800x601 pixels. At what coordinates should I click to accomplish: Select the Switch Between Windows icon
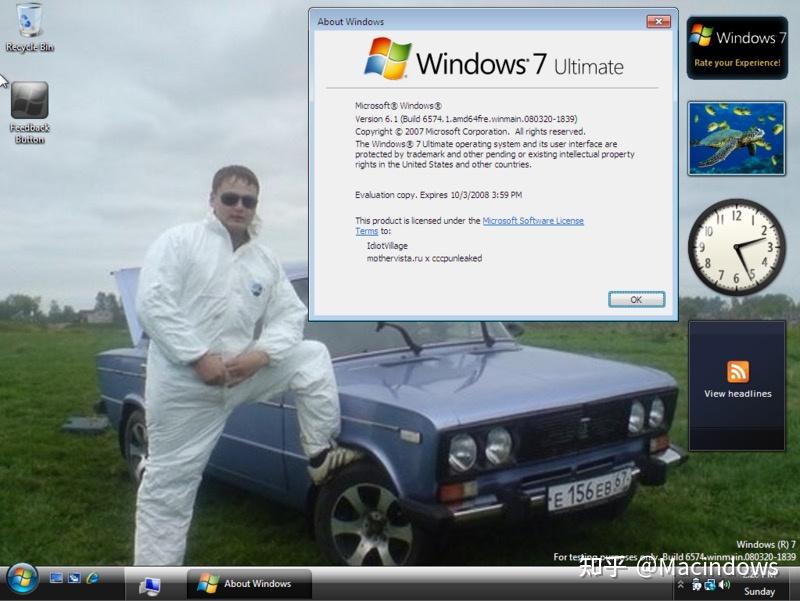pos(74,578)
